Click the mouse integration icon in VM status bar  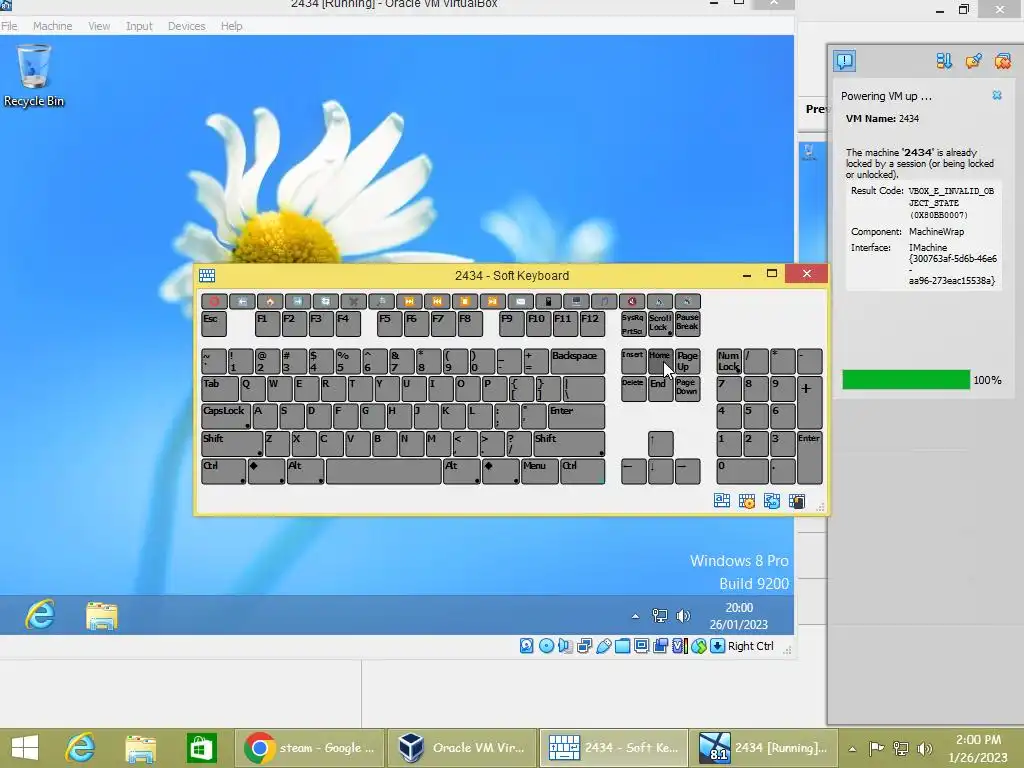pyautogui.click(x=699, y=646)
